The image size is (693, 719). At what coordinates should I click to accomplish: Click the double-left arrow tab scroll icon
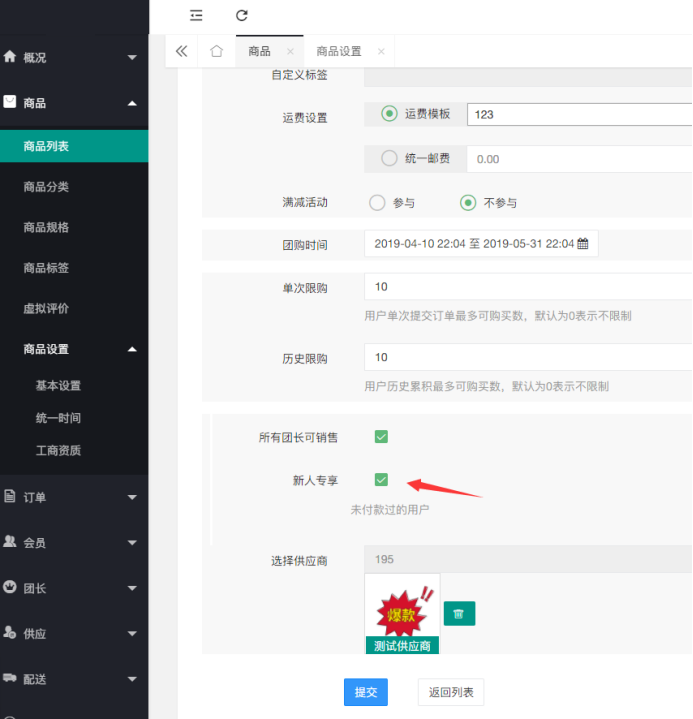181,51
